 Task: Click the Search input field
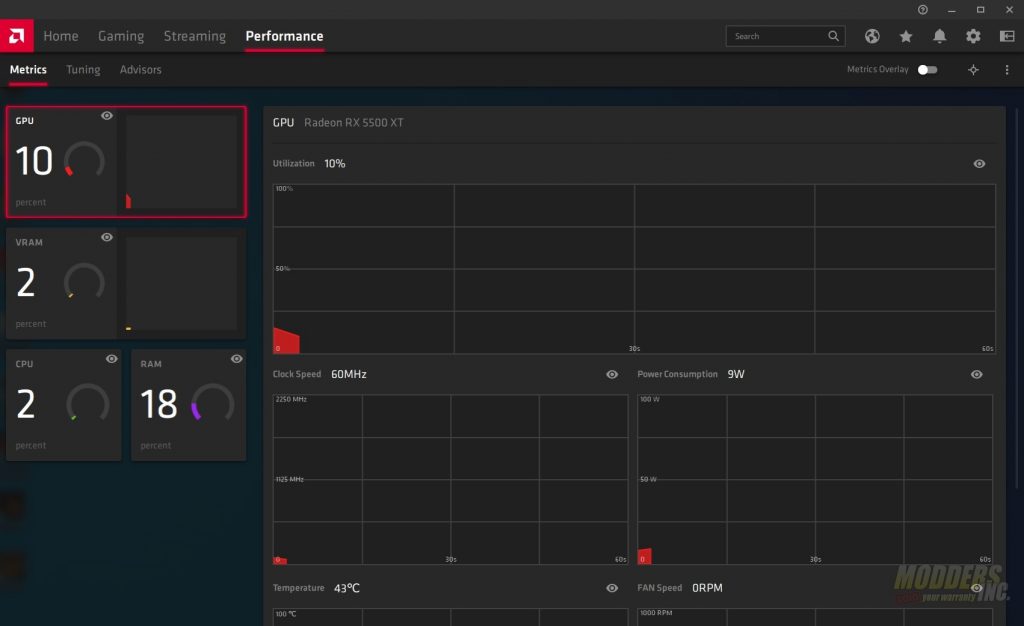[786, 36]
